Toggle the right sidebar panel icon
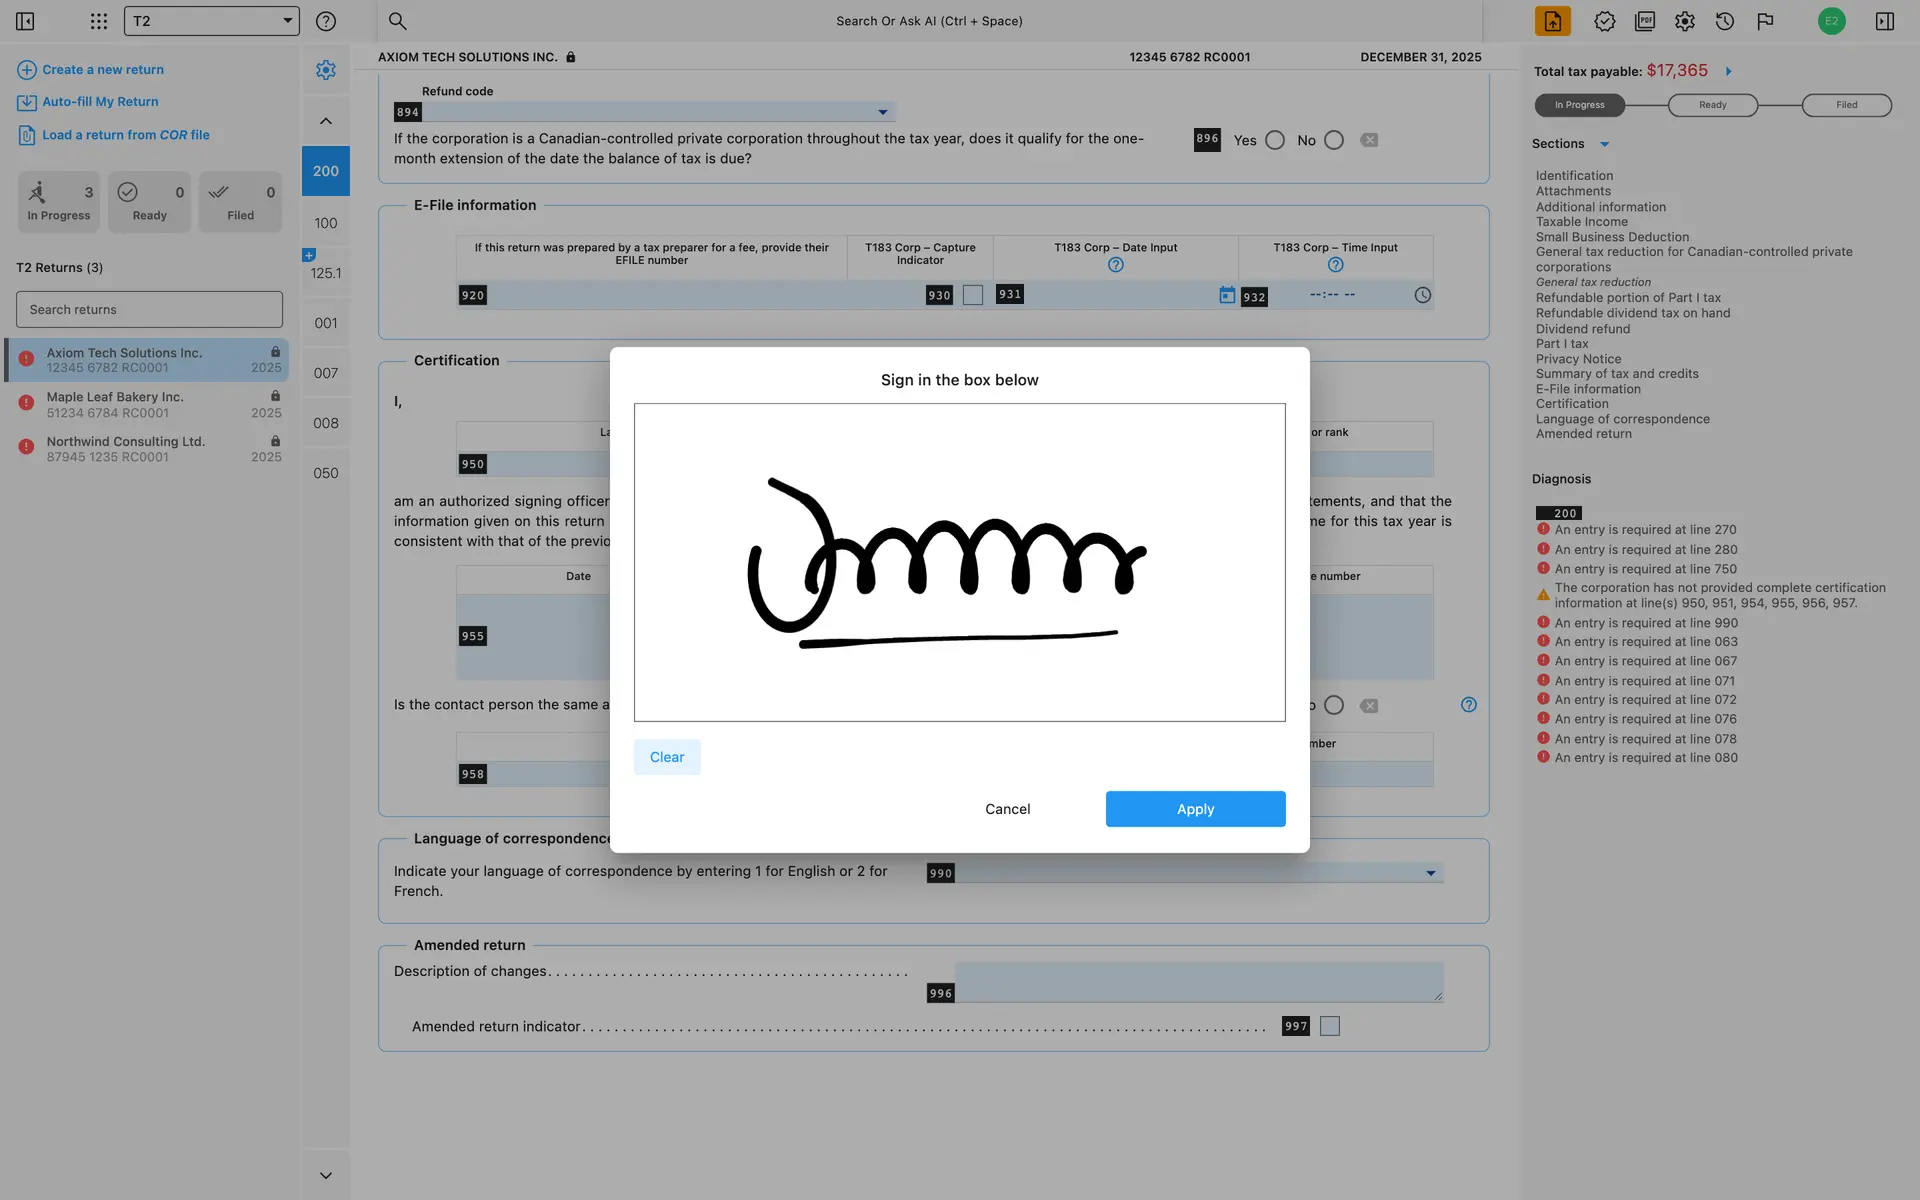Screen dimensions: 1920x1200 [x=1885, y=21]
